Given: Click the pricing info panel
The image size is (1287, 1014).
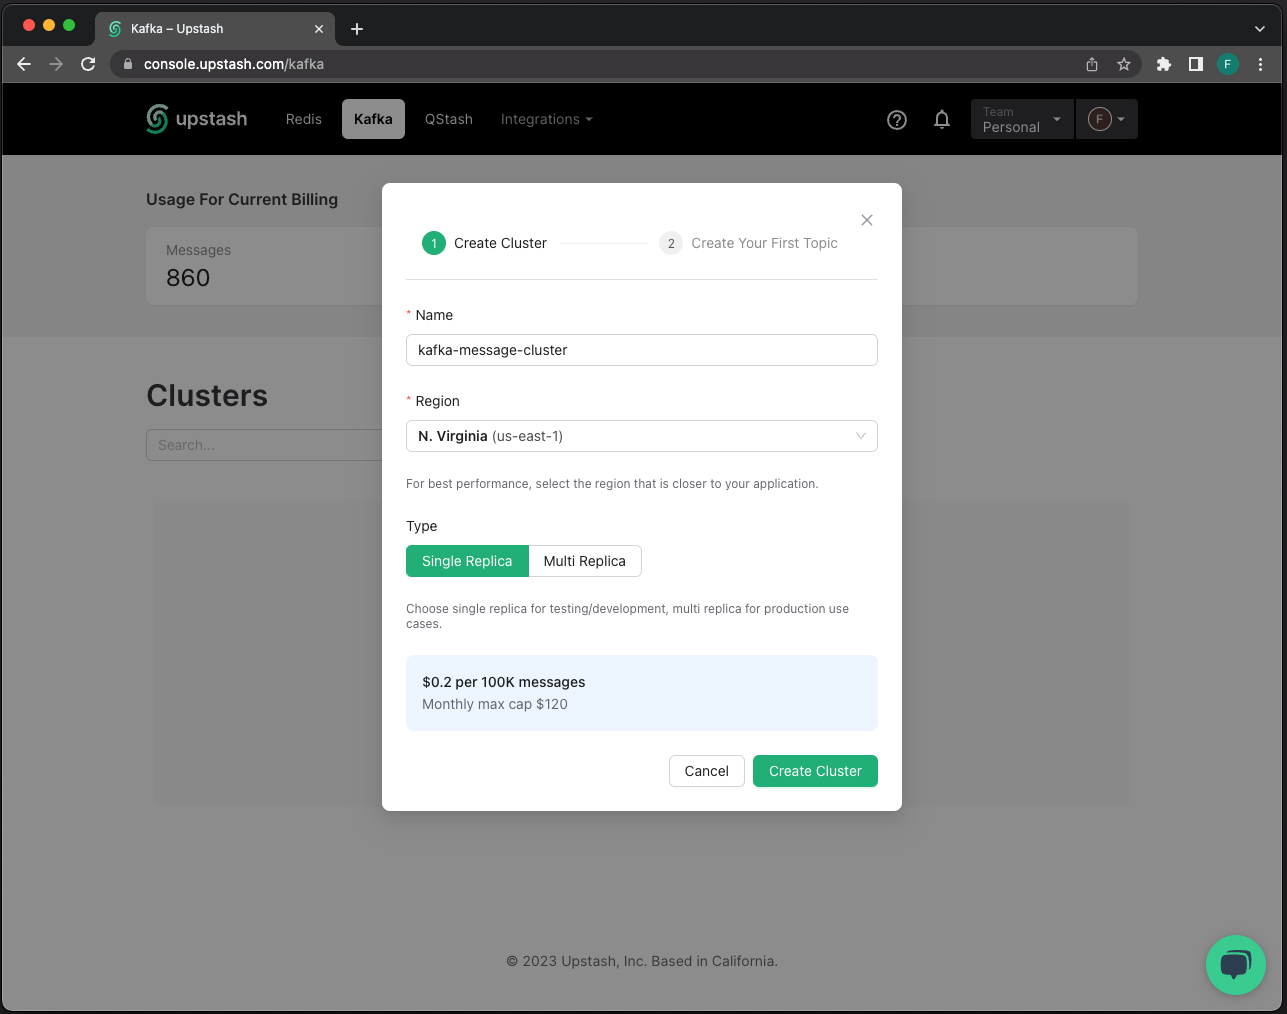Looking at the screenshot, I should point(641,692).
